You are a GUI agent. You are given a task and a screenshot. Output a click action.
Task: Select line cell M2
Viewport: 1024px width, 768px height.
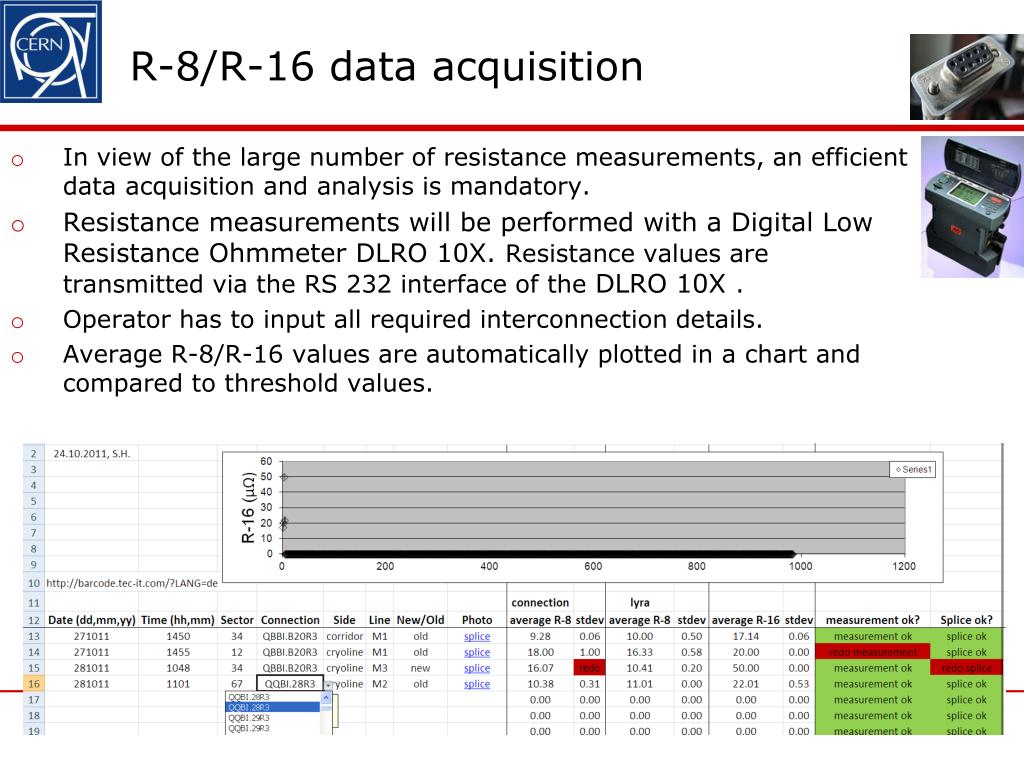pos(379,684)
